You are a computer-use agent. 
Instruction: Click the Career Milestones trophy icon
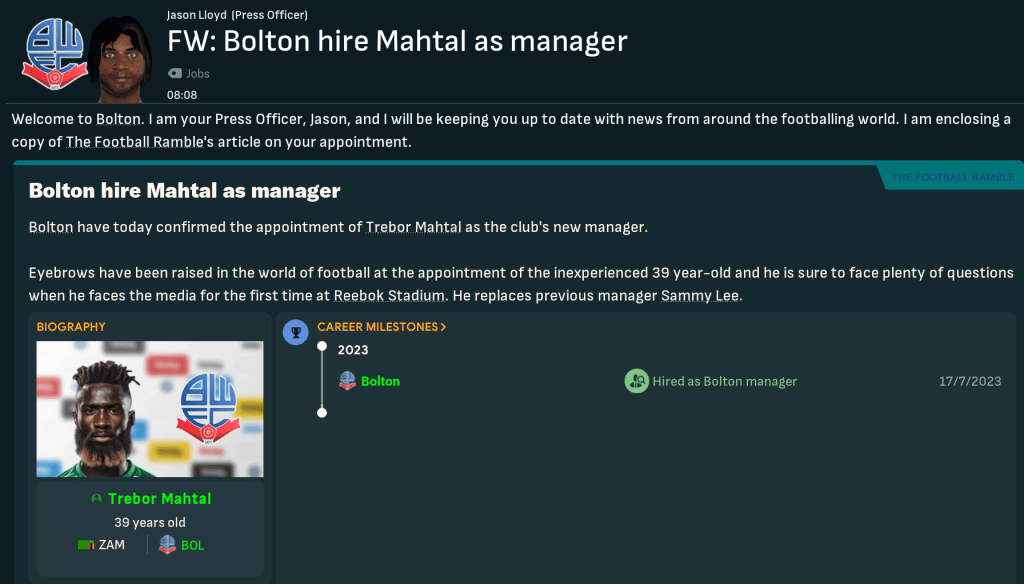tap(295, 331)
